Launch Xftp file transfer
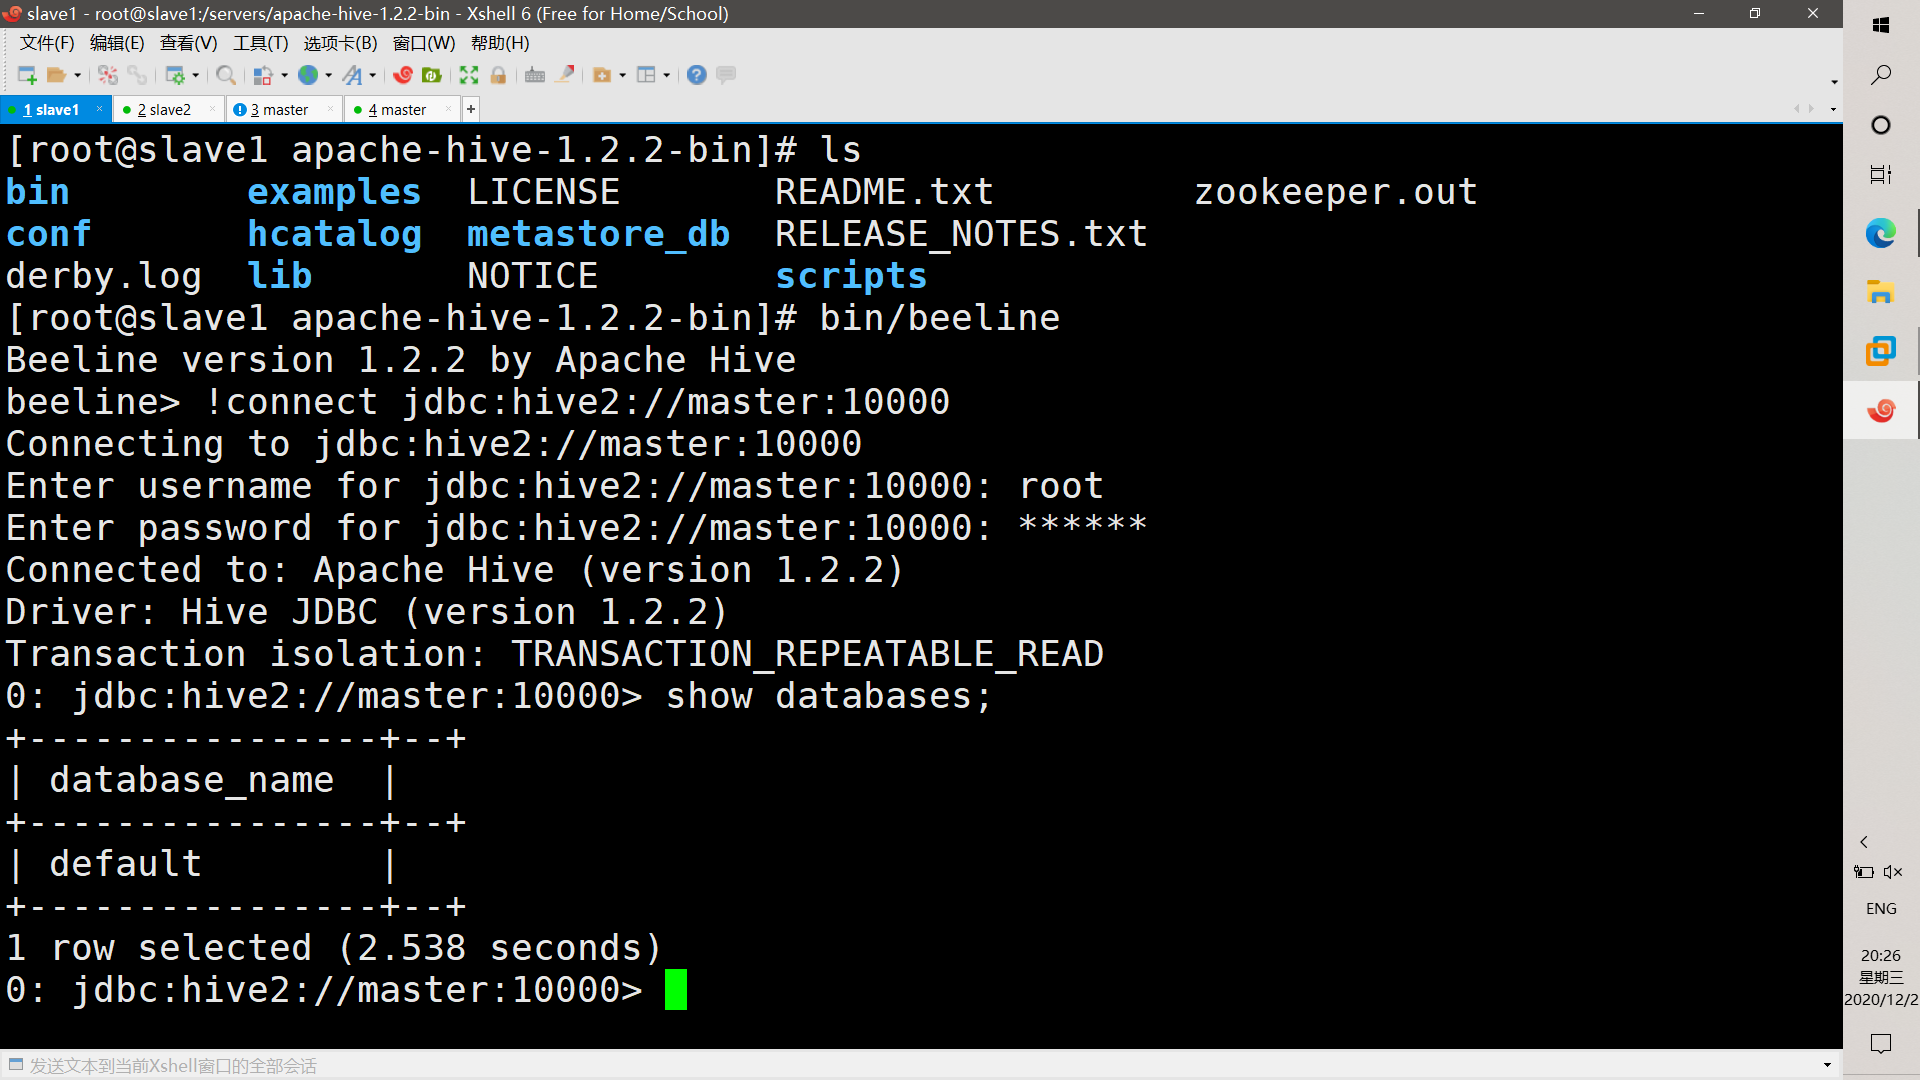Image resolution: width=1920 pixels, height=1080 pixels. [432, 75]
